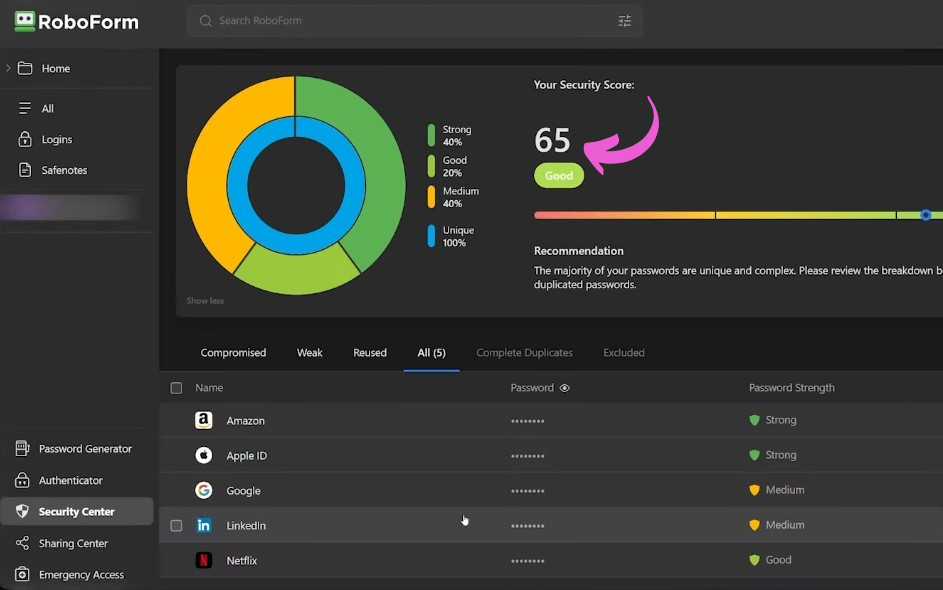Viewport: 943px width, 590px height.
Task: Select Logins label in sidebar
Action: [x=57, y=140]
